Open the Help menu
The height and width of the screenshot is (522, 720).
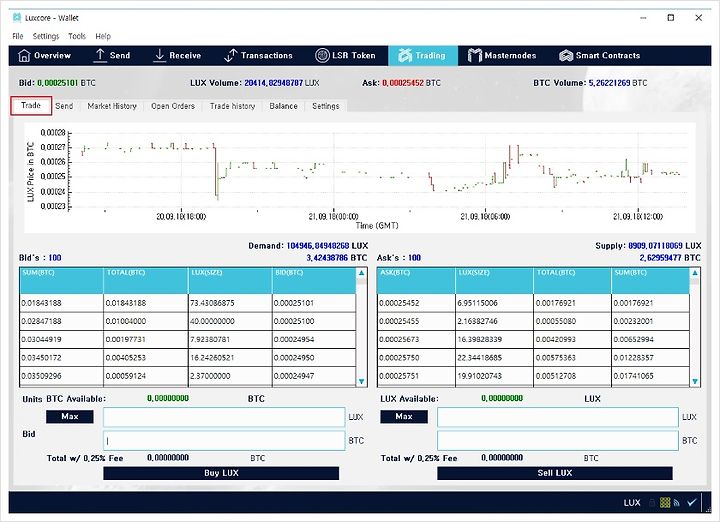[x=103, y=36]
